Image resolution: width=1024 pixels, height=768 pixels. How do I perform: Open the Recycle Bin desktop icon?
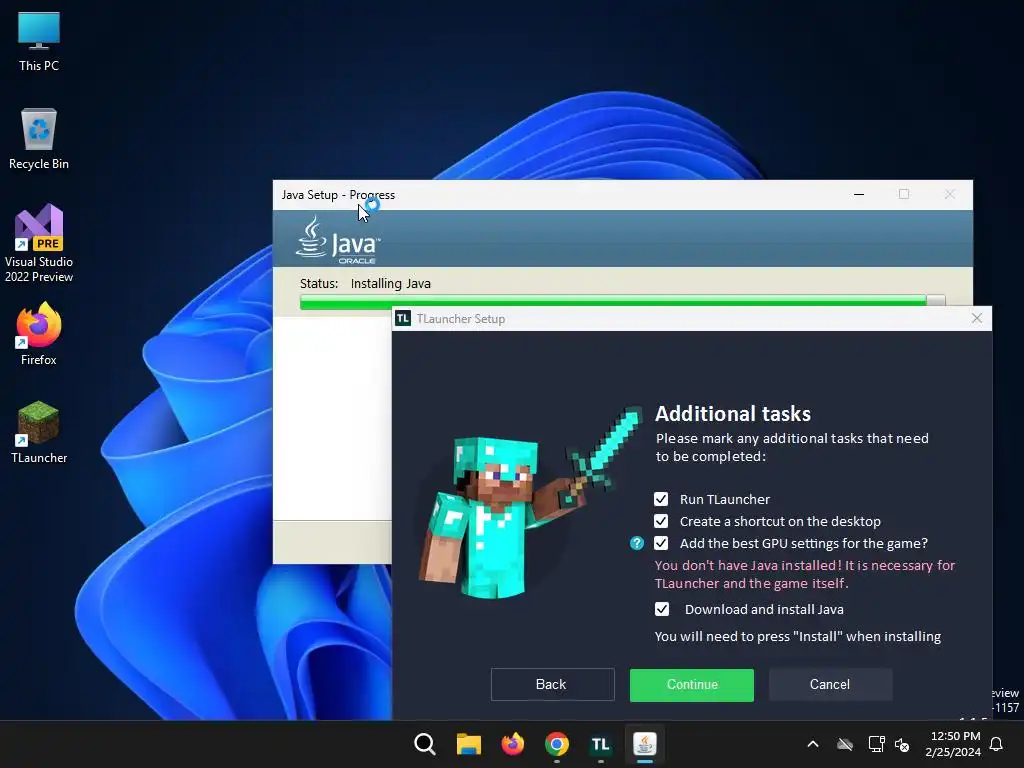39,139
